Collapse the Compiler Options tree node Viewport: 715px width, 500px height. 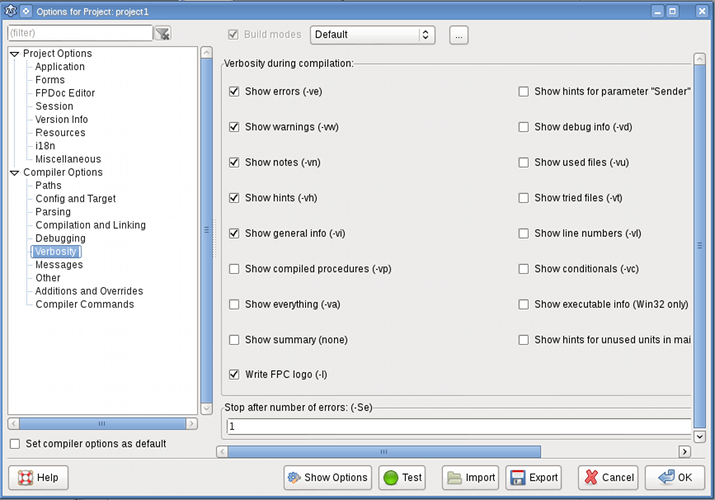point(14,173)
